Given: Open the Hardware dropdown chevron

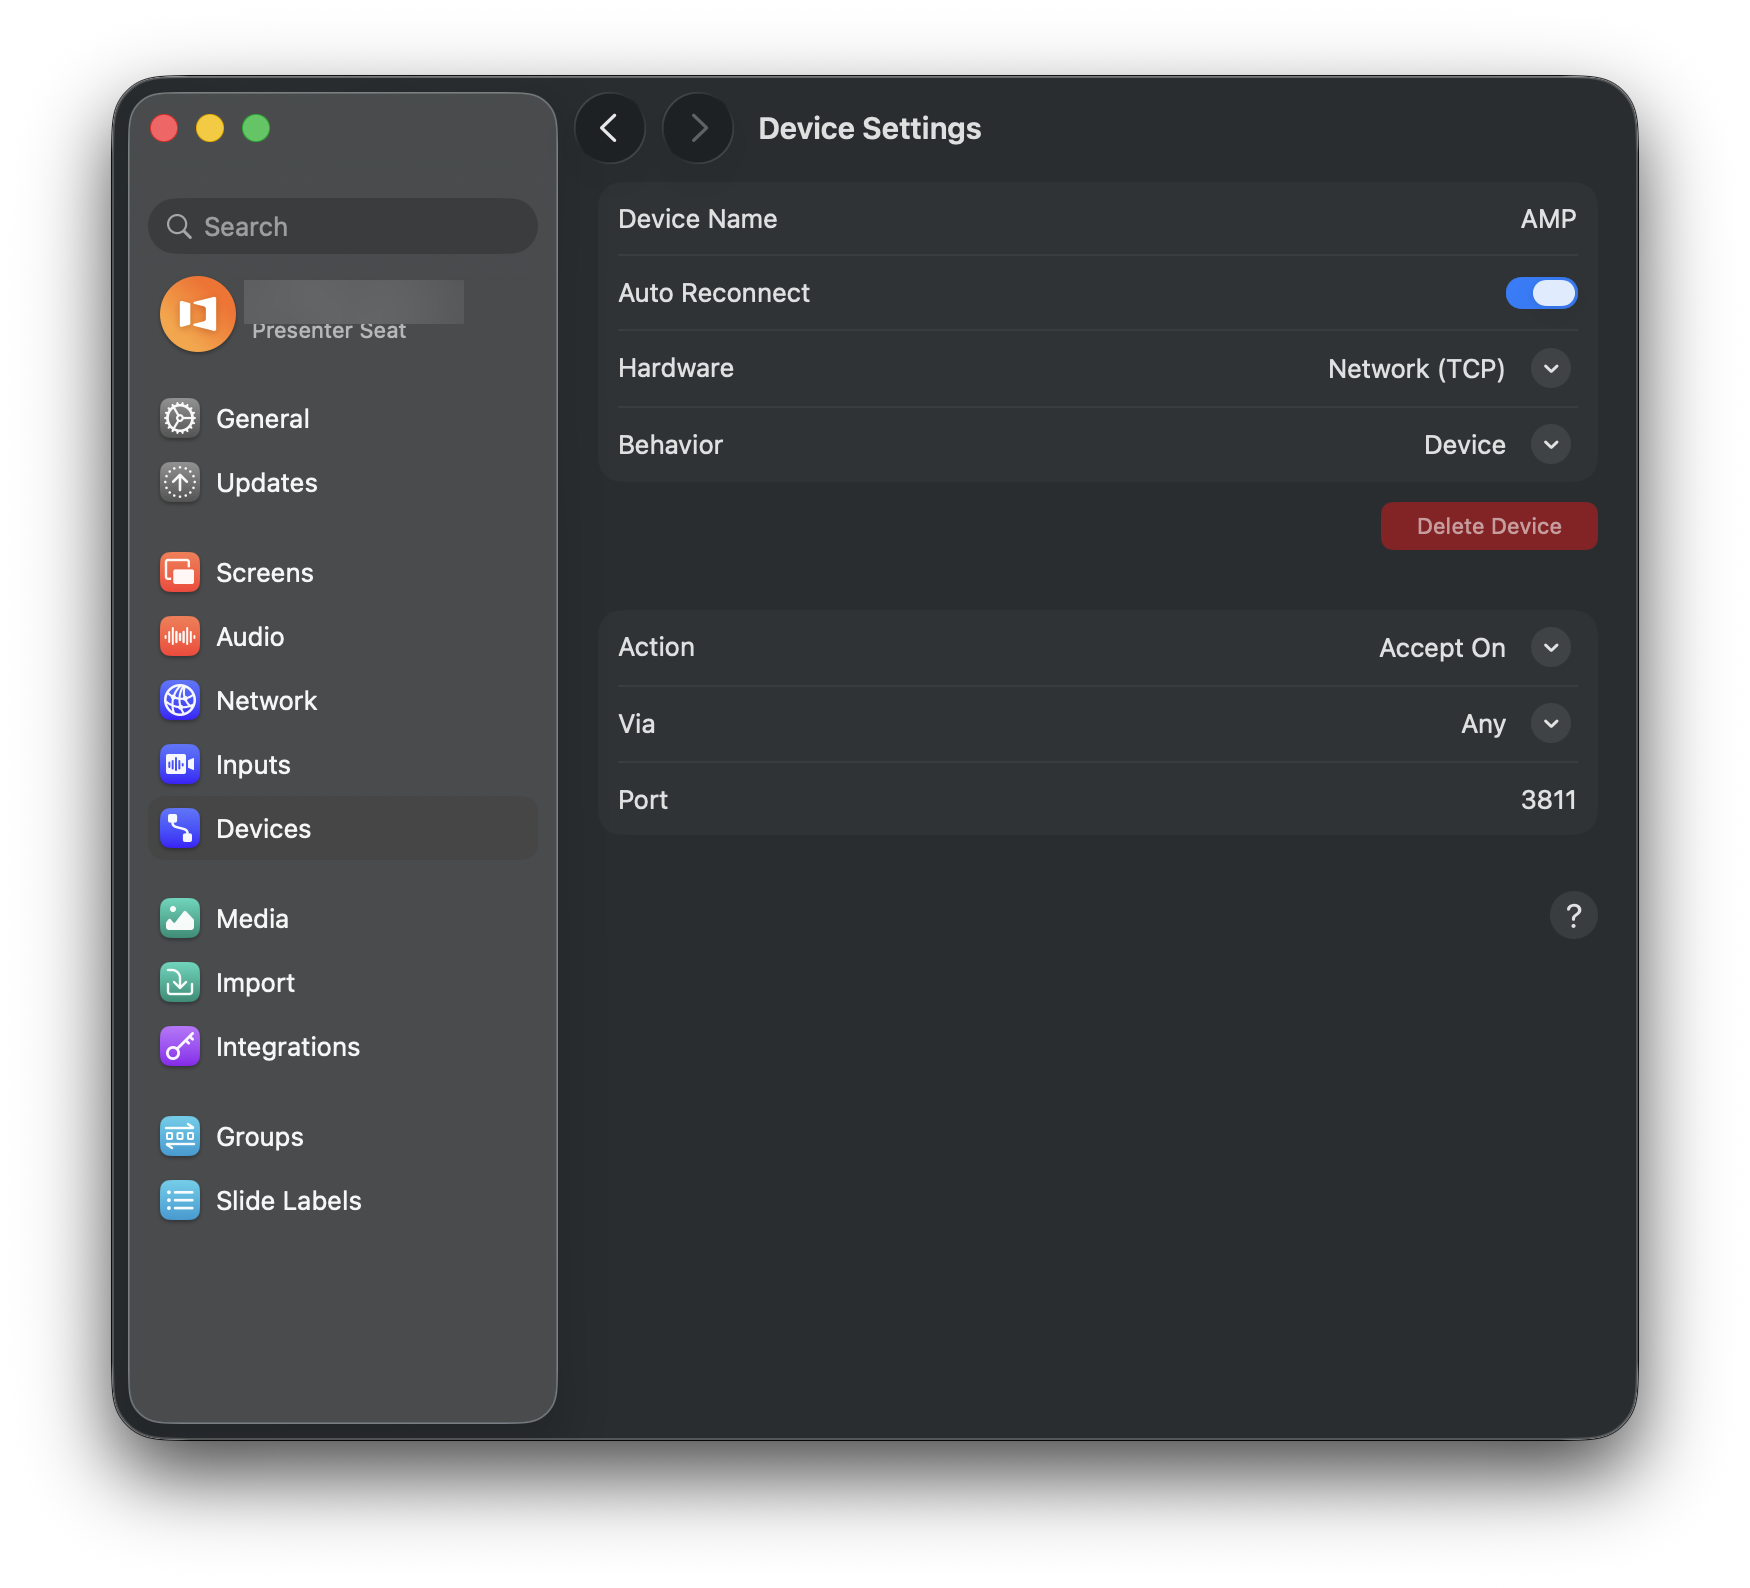Looking at the screenshot, I should pyautogui.click(x=1551, y=368).
